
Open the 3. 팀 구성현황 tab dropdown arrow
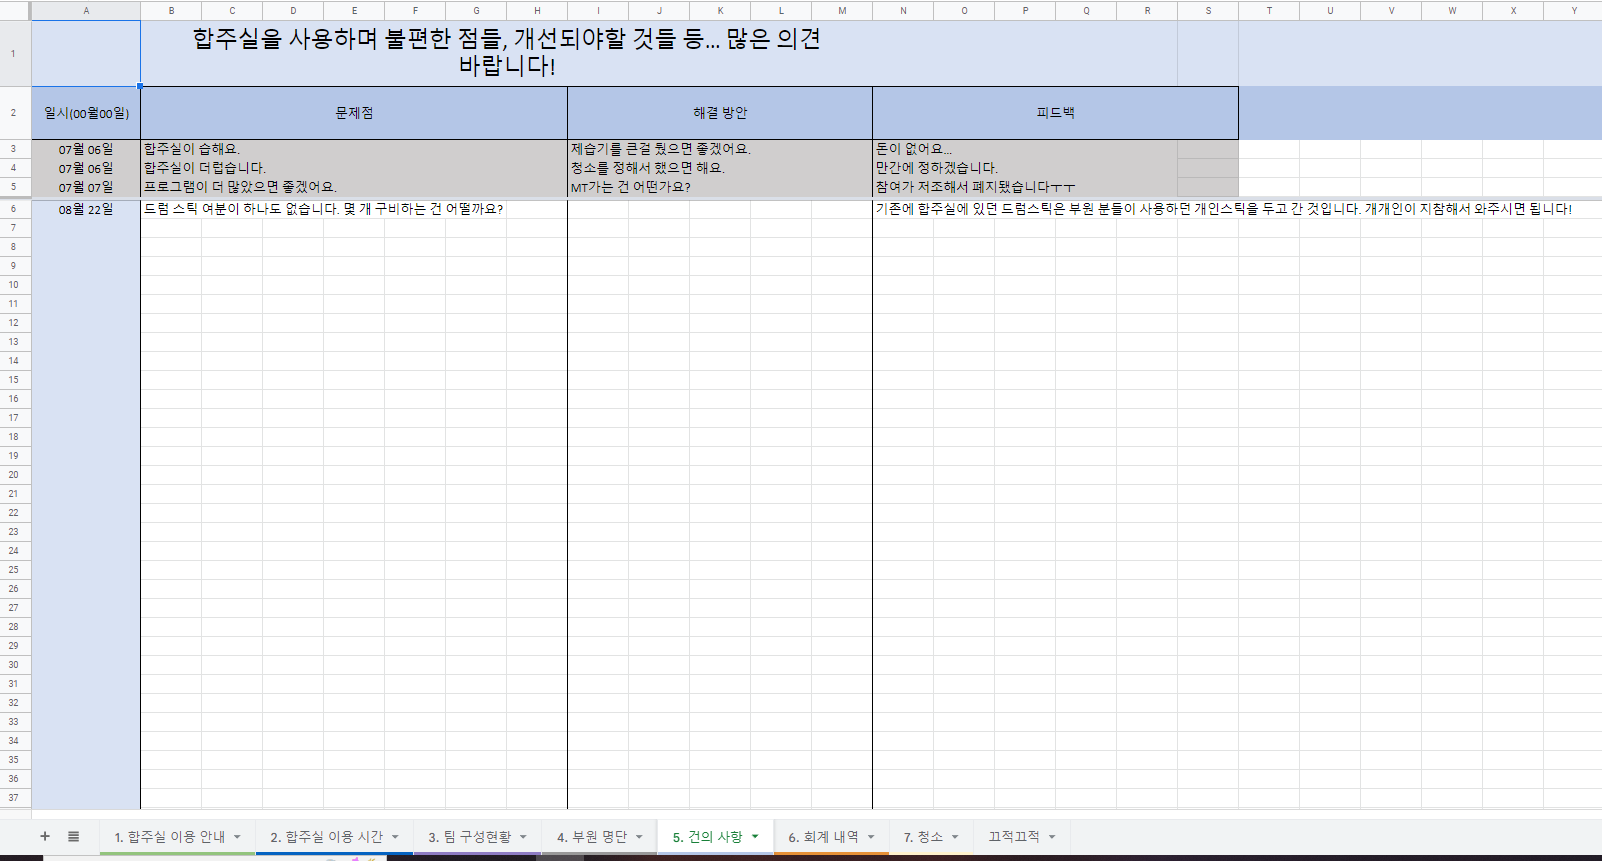point(523,837)
